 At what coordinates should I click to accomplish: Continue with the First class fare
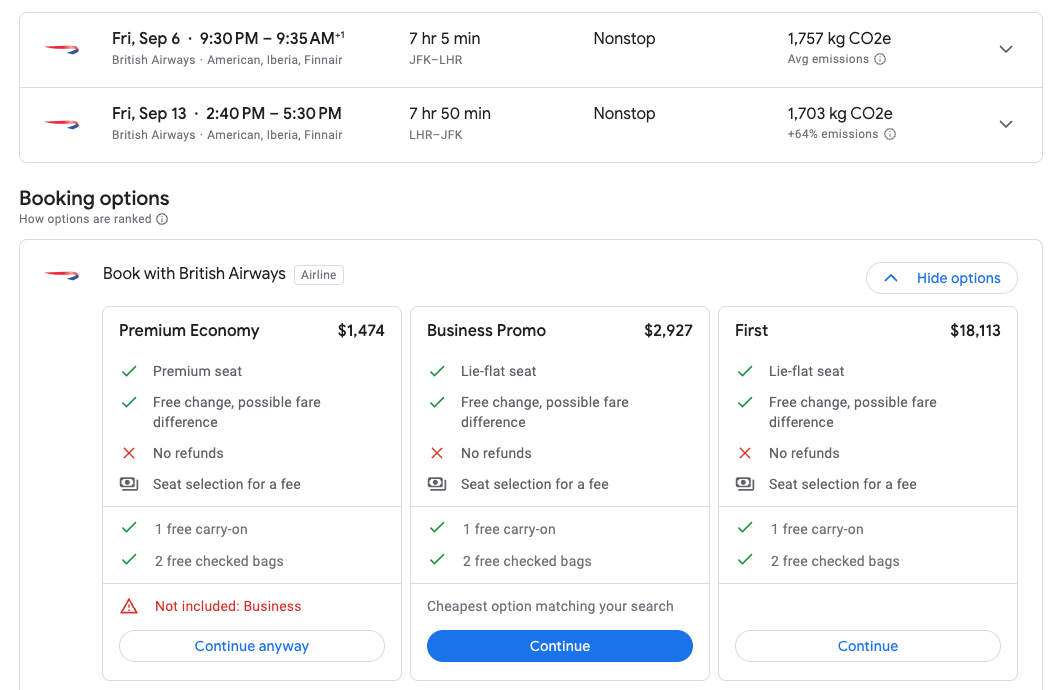(x=867, y=646)
